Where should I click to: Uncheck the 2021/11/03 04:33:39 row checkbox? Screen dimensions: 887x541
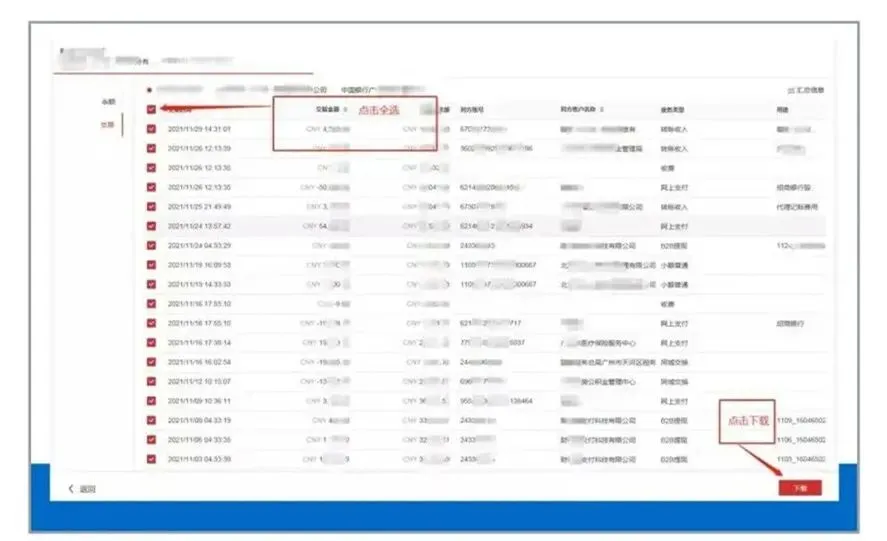tap(151, 459)
